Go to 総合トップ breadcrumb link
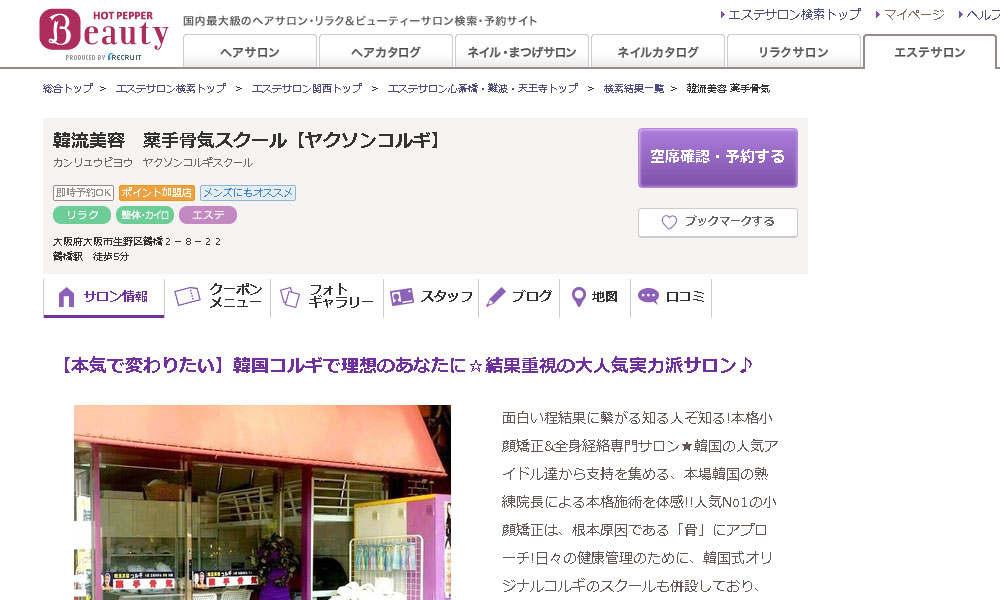This screenshot has height=600, width=1000. [x=68, y=89]
